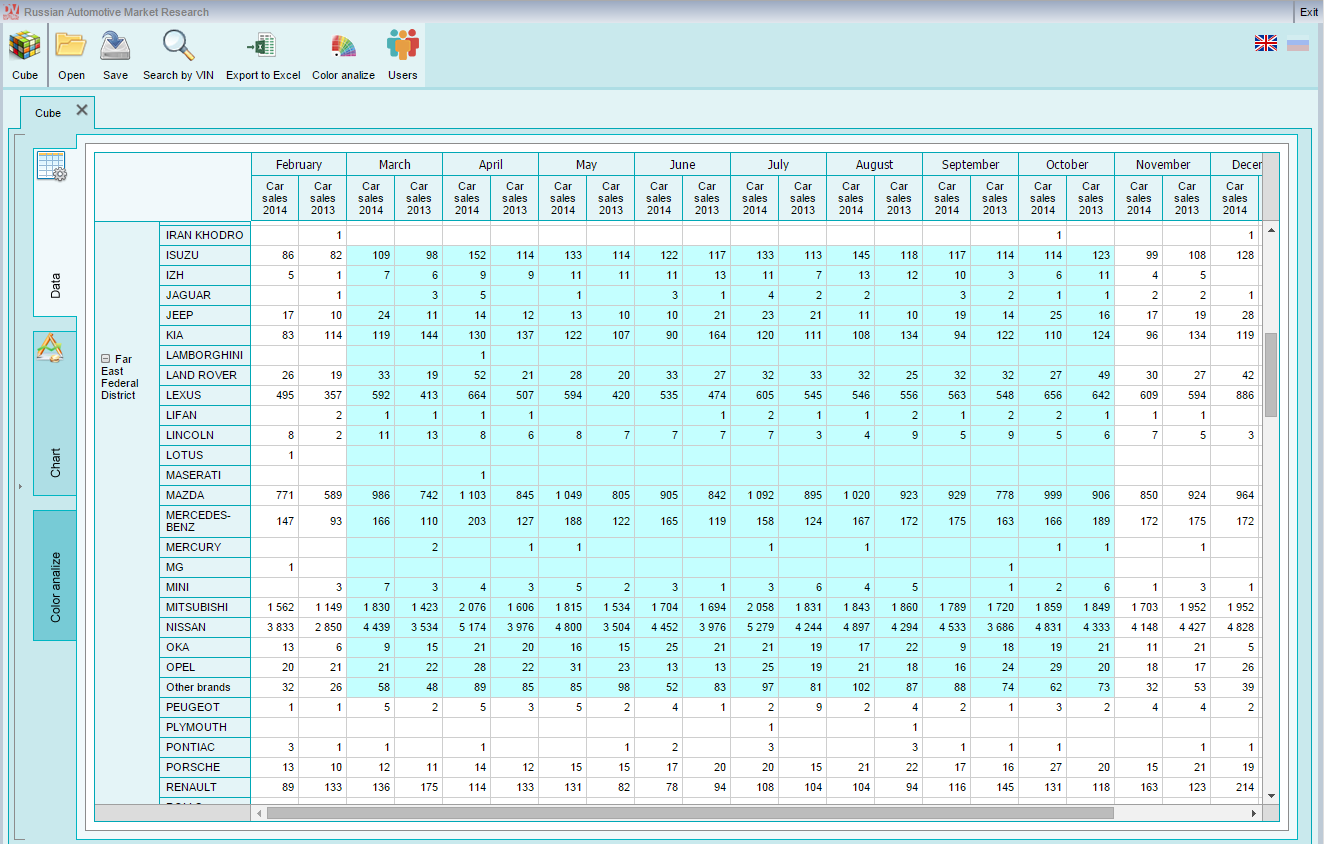Click NISSAN February 2014 value 3 833
The image size is (1324, 844).
[x=275, y=627]
